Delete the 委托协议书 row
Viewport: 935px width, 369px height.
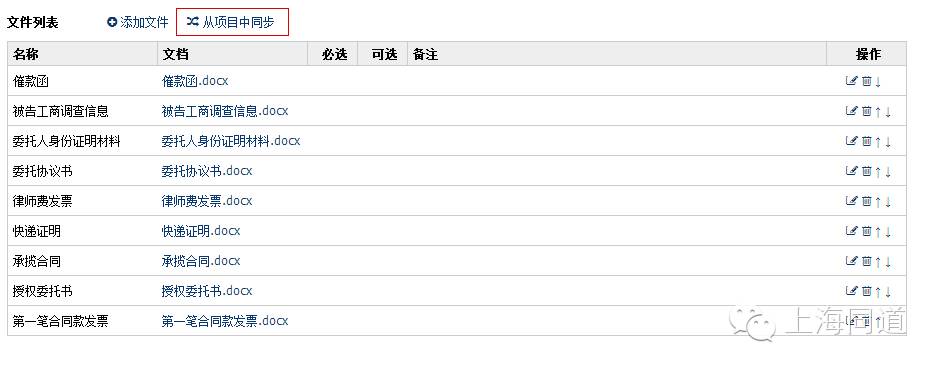(866, 171)
